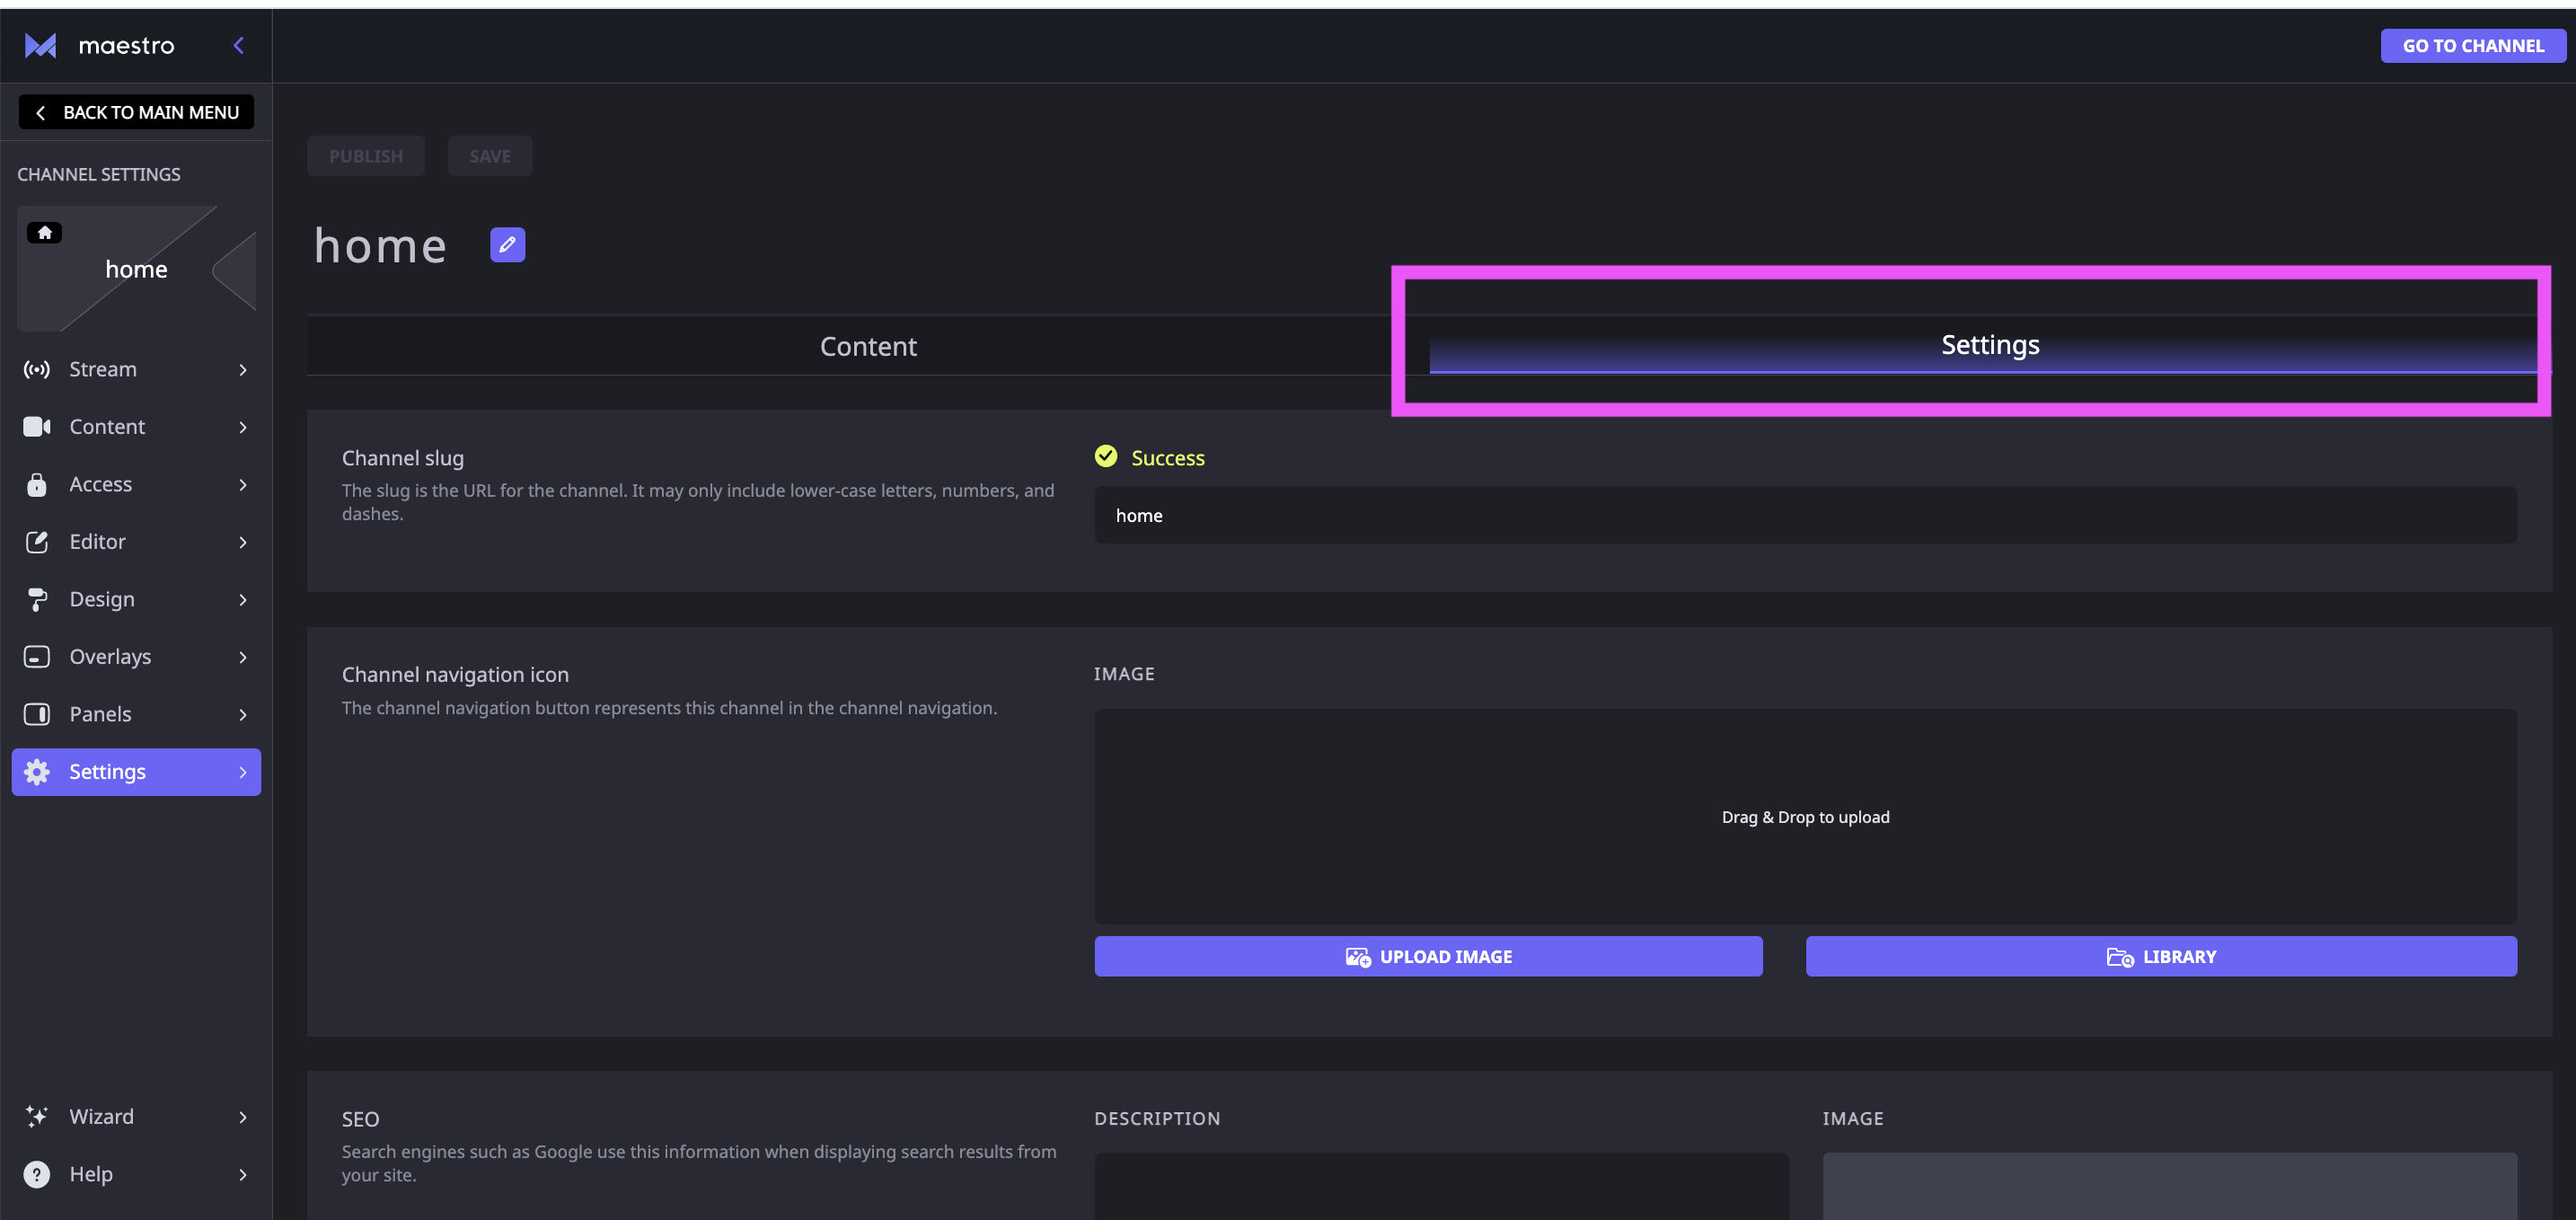Open Access in the sidebar menu
Screen dimensions: 2576x1220
tap(136, 485)
